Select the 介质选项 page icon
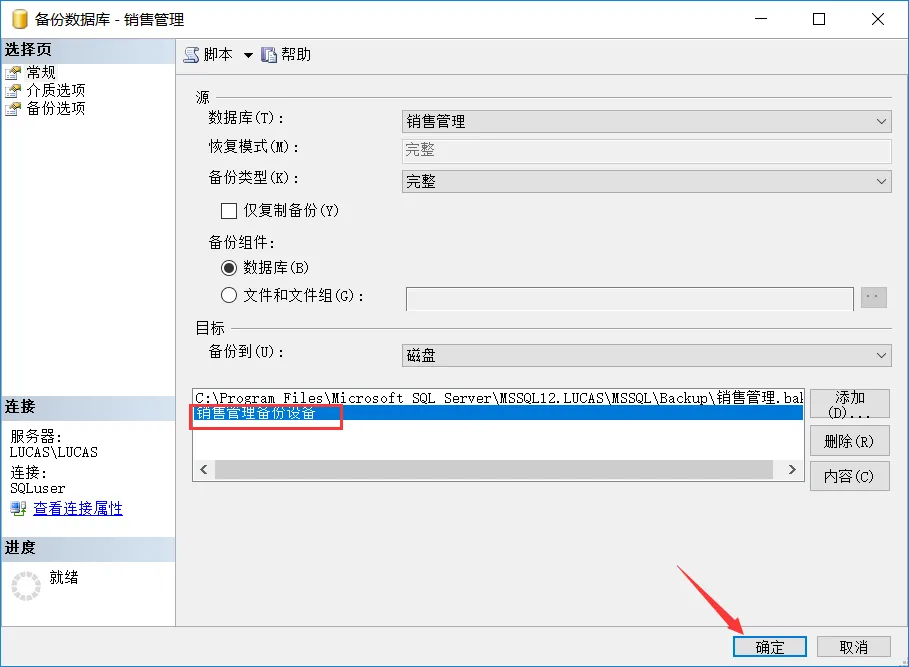Screen dimensions: 909x667 [x=13, y=91]
